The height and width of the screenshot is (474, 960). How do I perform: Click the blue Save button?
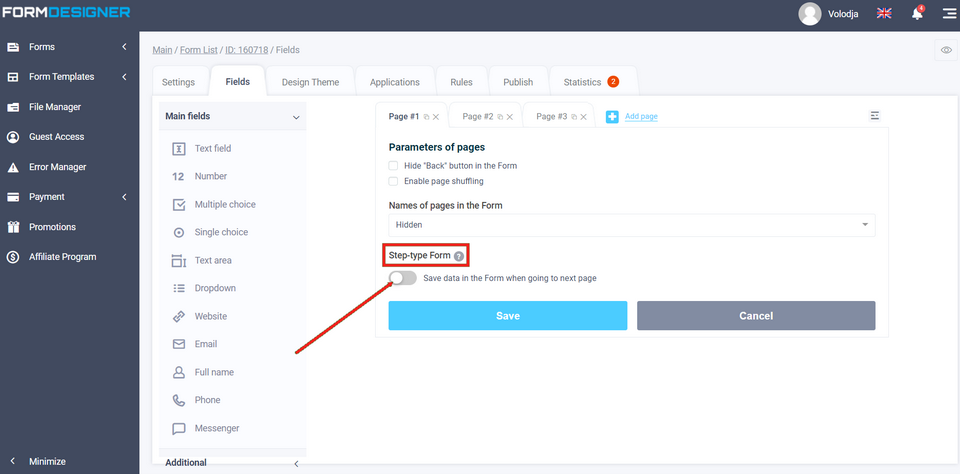click(507, 316)
